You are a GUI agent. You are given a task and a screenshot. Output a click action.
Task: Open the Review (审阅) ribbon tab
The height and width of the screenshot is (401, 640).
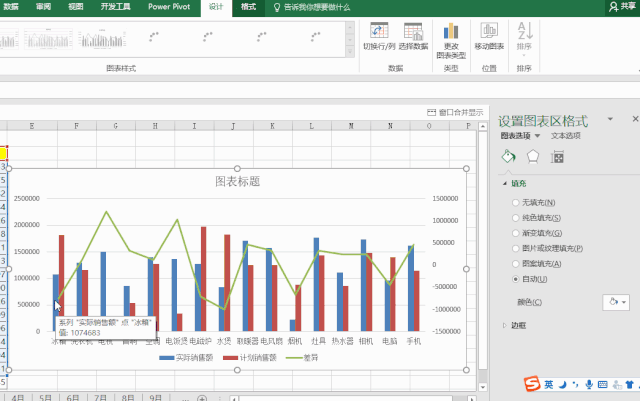point(43,7)
